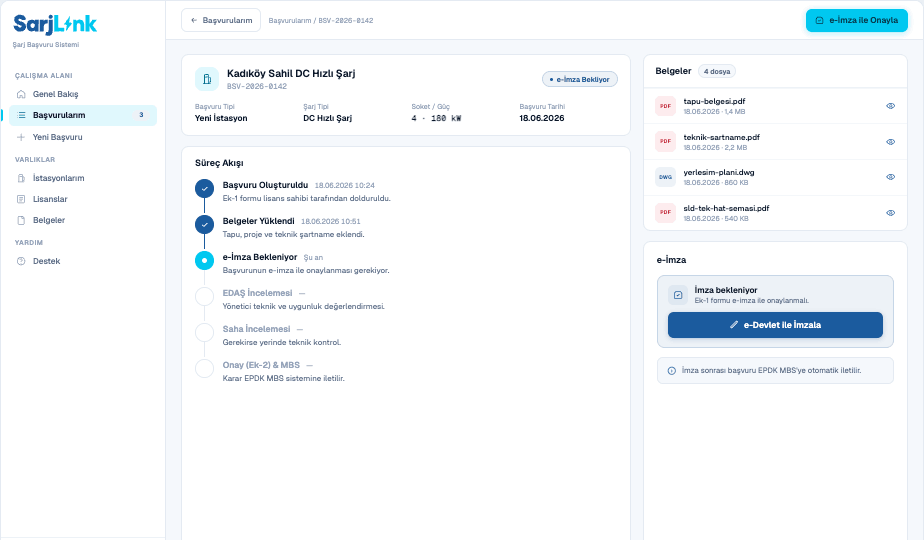The image size is (924, 540).
Task: Click the Lisanslar icon
Action: tap(21, 199)
